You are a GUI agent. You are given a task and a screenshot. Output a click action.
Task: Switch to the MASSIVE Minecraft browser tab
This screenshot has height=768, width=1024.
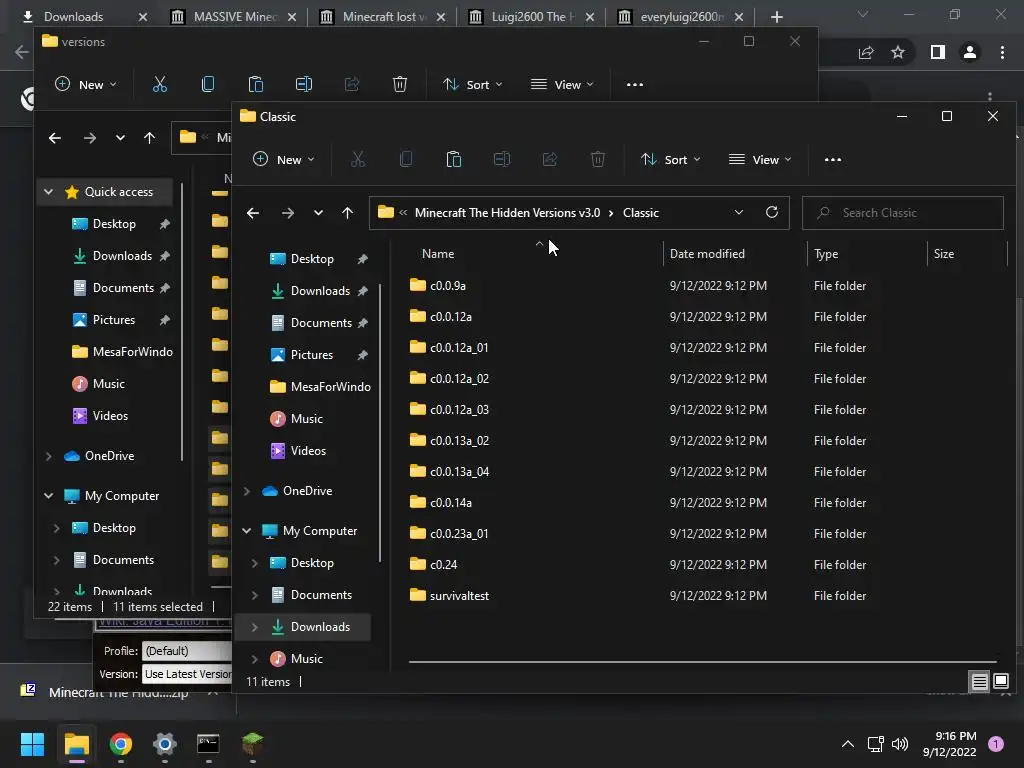pyautogui.click(x=232, y=17)
